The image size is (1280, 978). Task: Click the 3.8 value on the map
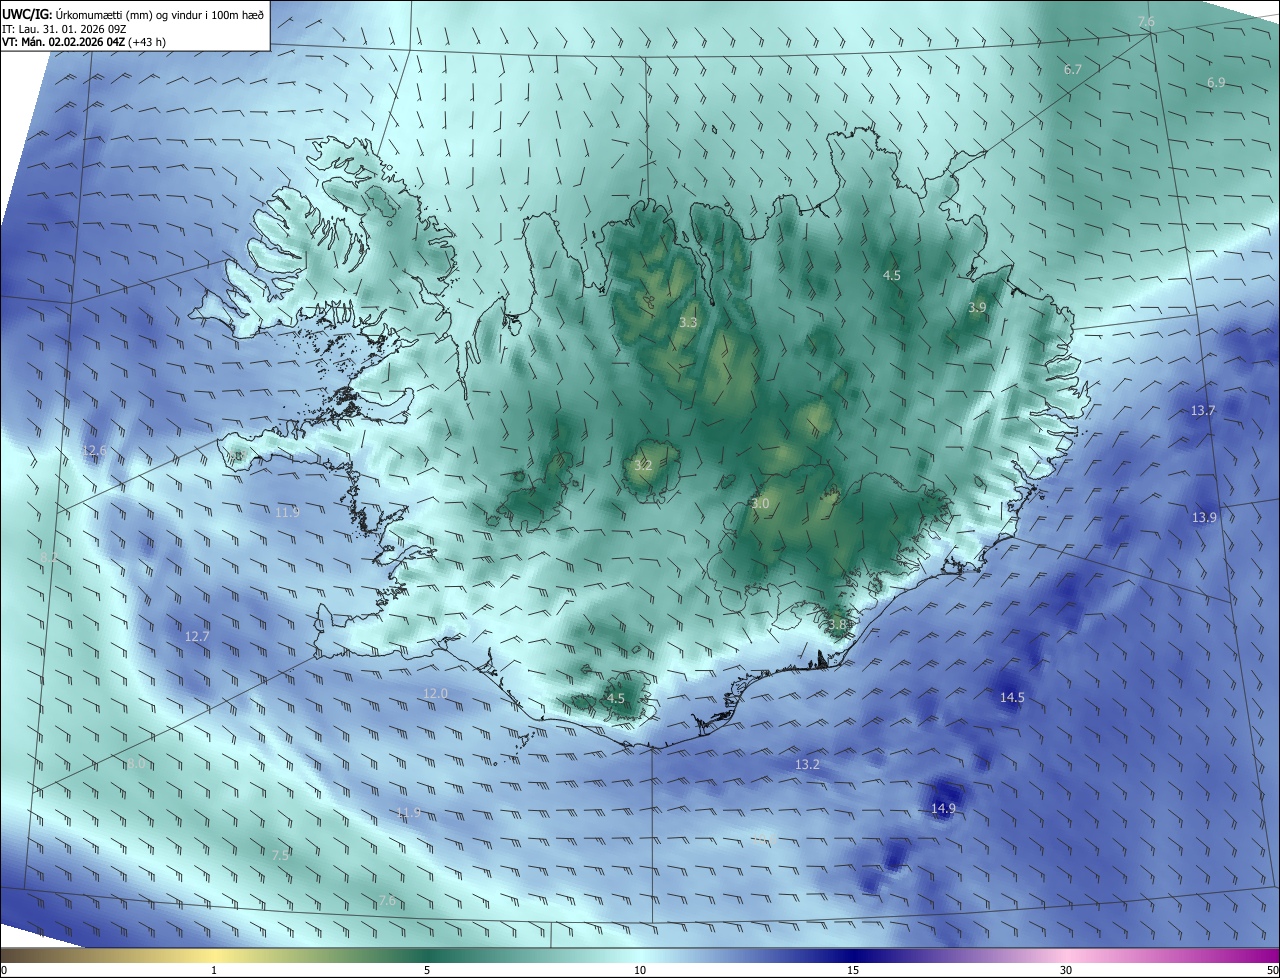coord(837,624)
